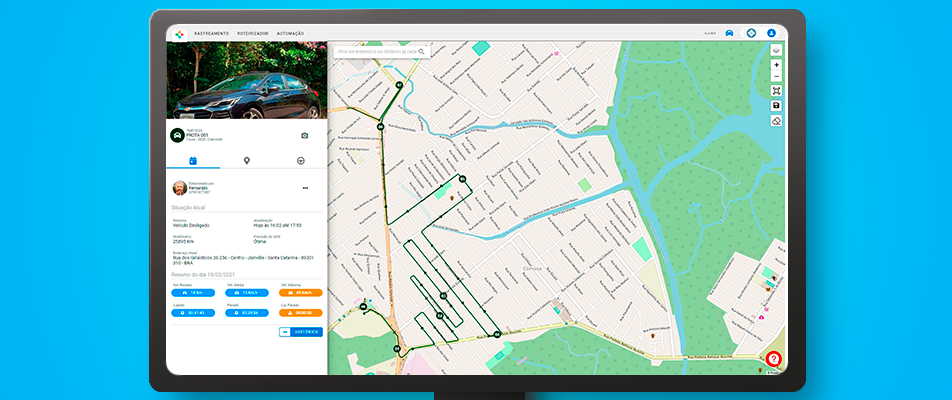Image resolution: width=952 pixels, height=400 pixels.
Task: Click the Ajuda link
Action: (710, 33)
